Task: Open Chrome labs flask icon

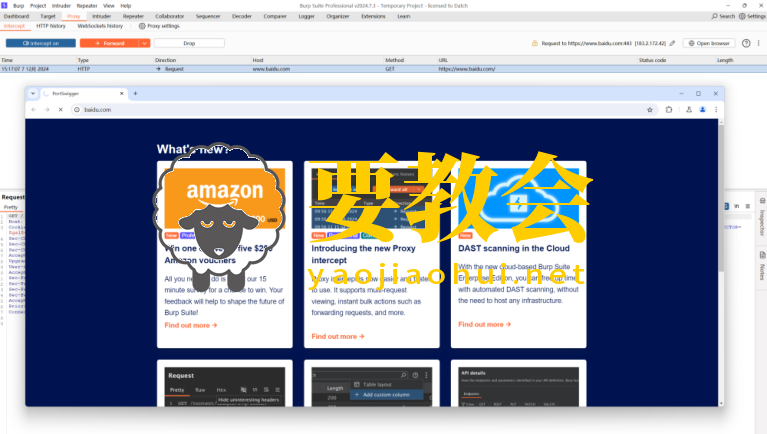Action: 689,110
